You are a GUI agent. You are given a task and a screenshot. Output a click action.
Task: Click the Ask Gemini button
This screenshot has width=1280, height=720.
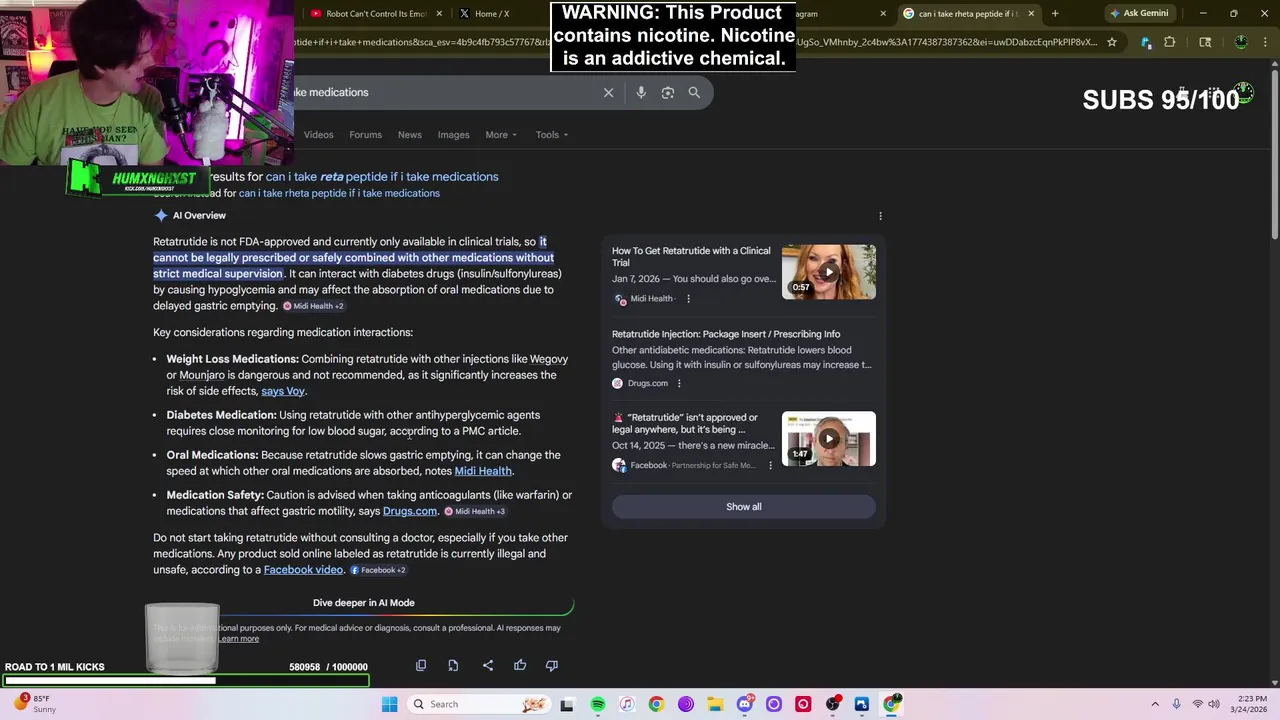click(1138, 13)
